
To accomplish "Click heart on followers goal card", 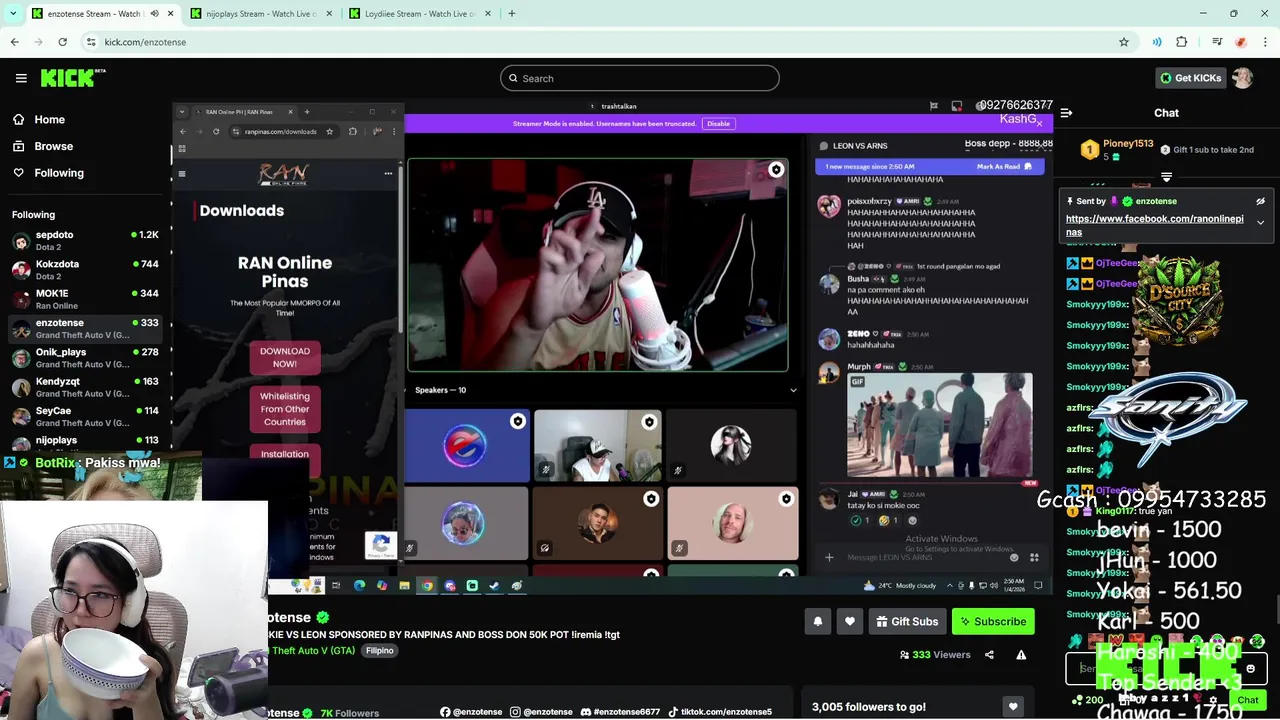I will pyautogui.click(x=1013, y=707).
